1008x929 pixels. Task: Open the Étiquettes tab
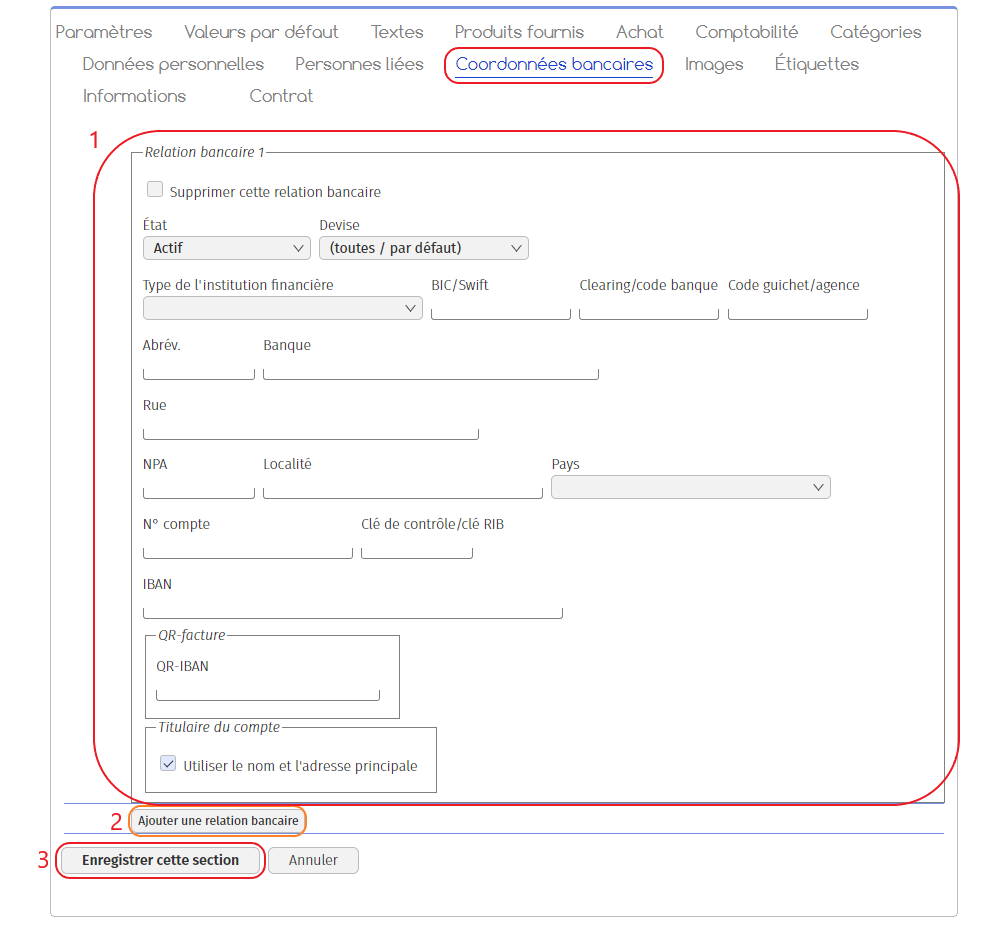click(816, 64)
